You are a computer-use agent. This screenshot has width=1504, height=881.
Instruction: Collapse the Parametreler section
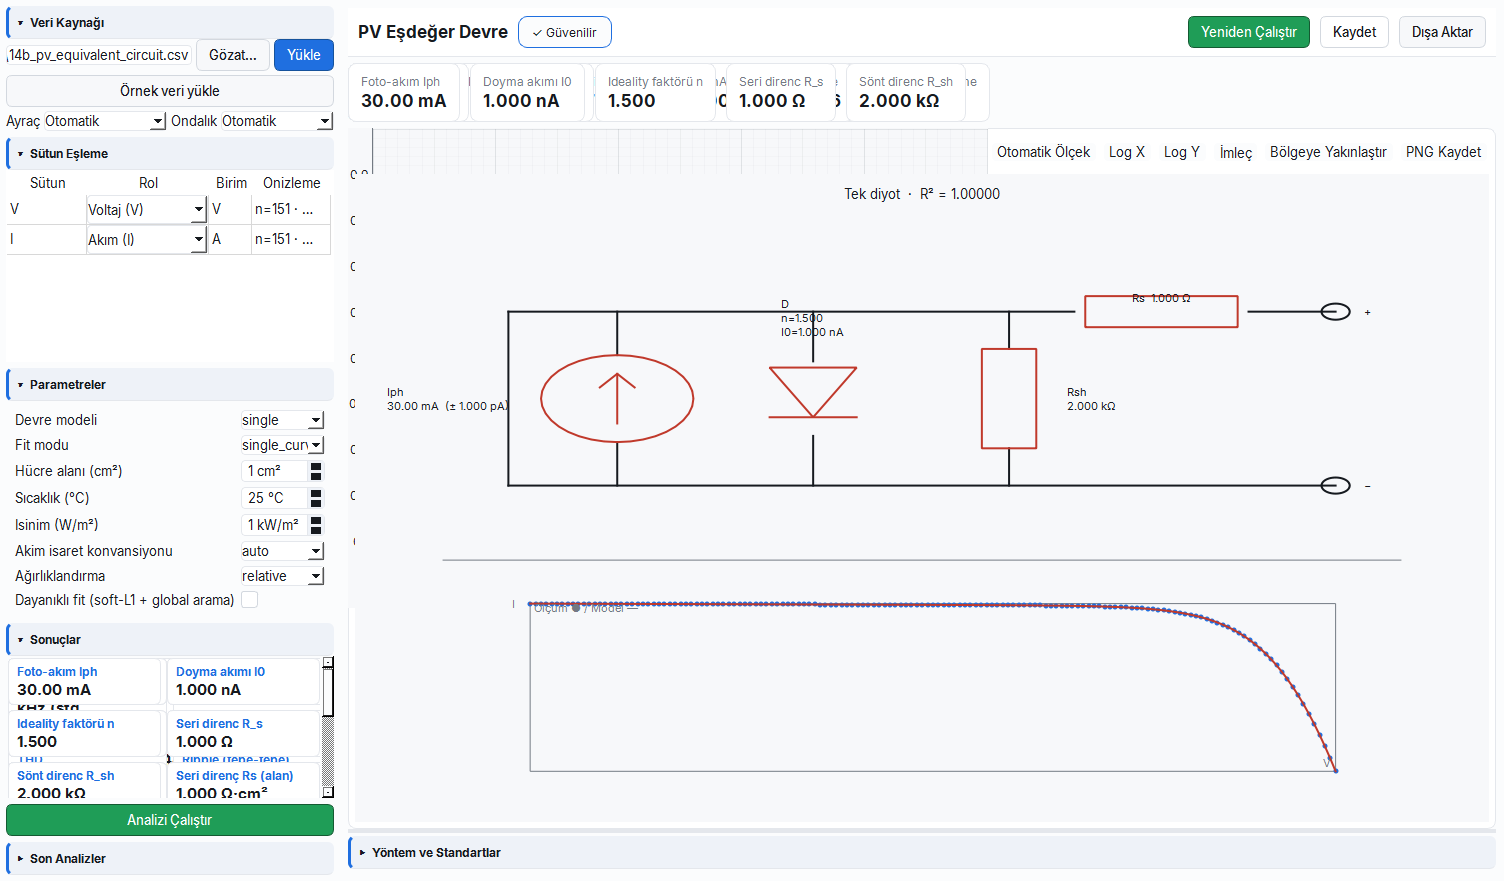point(169,384)
